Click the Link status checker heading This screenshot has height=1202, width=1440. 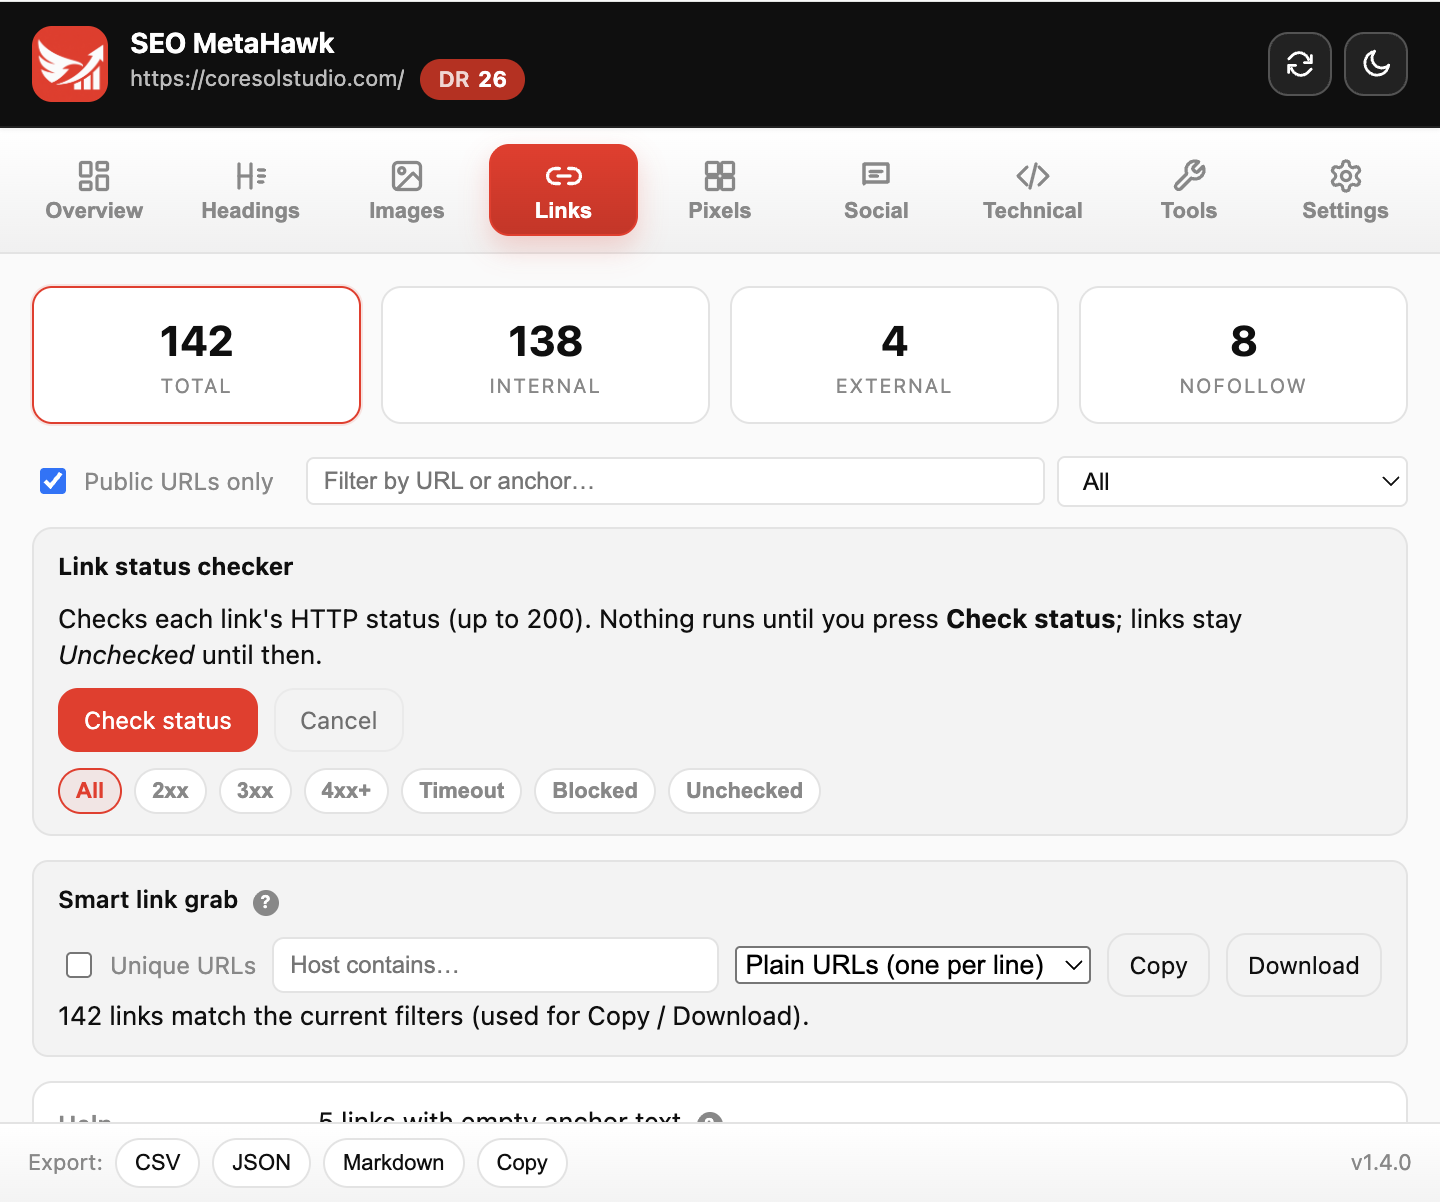click(176, 566)
